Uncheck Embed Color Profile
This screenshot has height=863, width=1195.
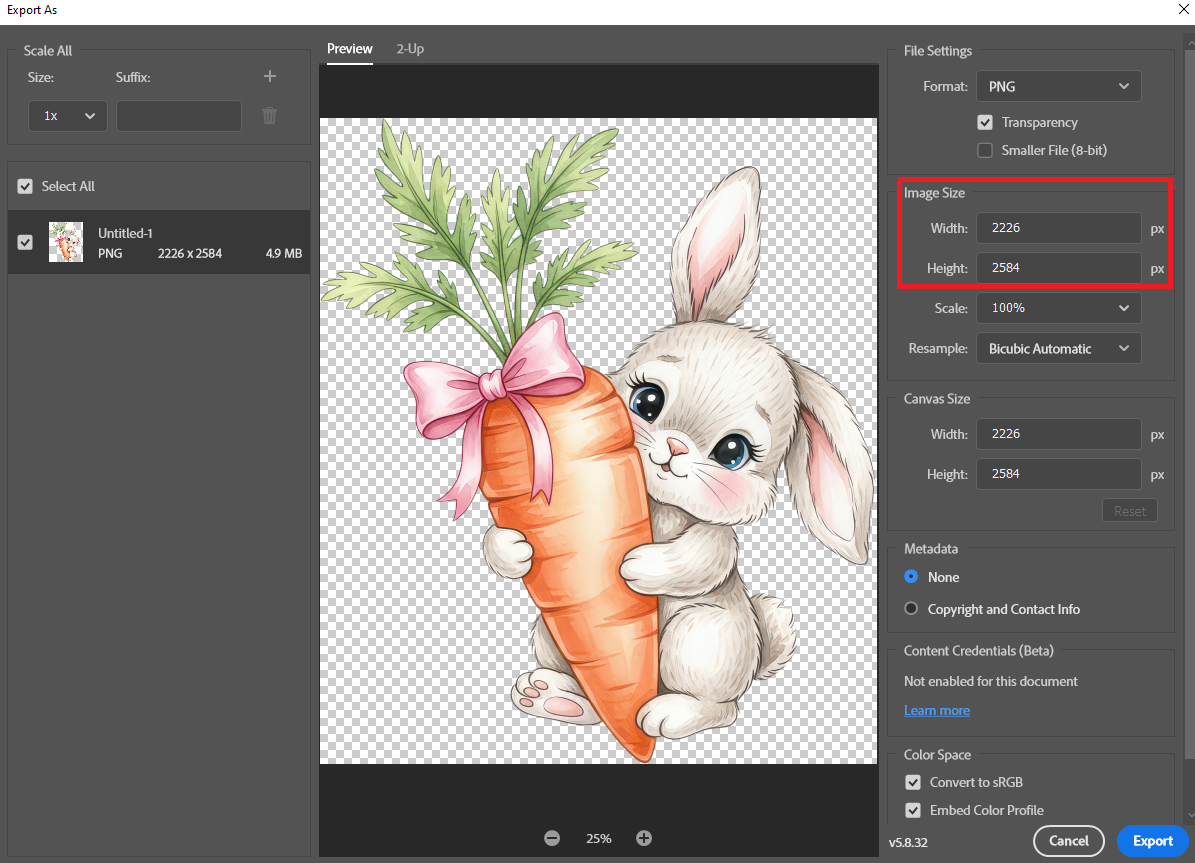(x=912, y=810)
